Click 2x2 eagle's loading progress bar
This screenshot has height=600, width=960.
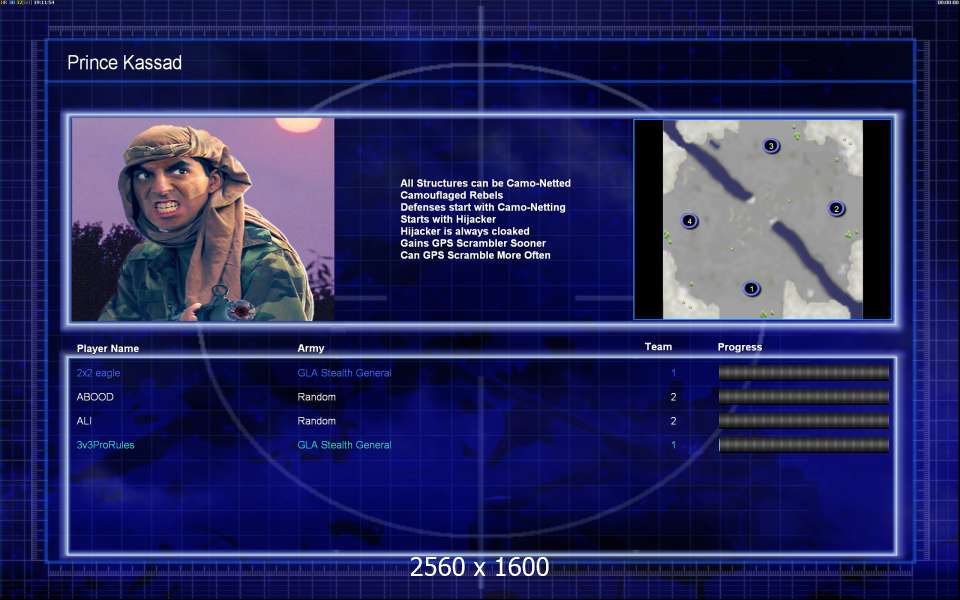pos(803,373)
